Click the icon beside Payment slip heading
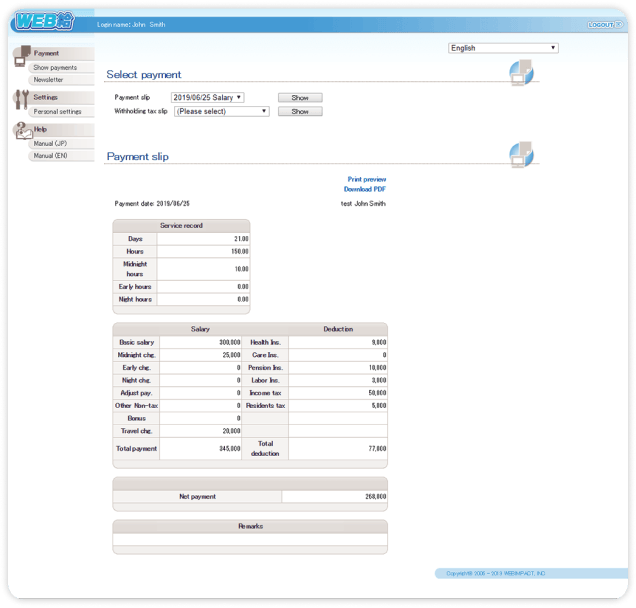Screen dimensions: 636x608 pos(521,153)
